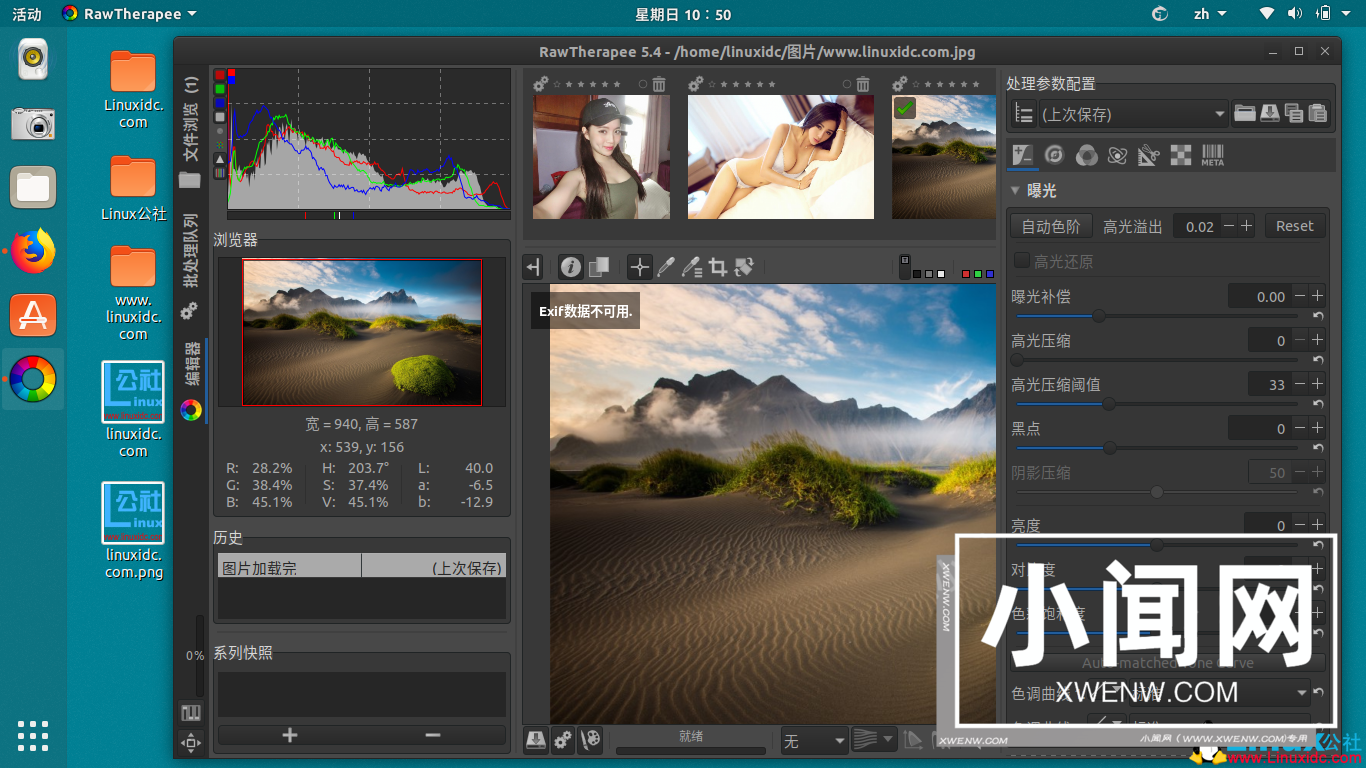Select the hand/crosshair navigation tool
1366x768 pixels.
639,267
